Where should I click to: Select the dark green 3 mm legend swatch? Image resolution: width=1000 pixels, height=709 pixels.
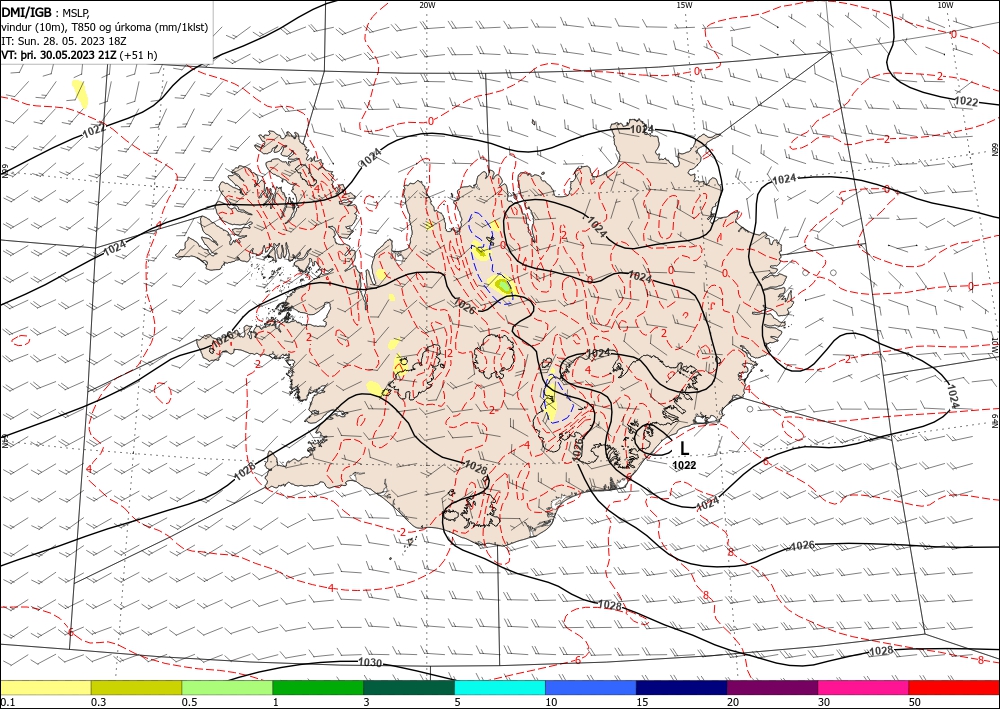click(409, 687)
